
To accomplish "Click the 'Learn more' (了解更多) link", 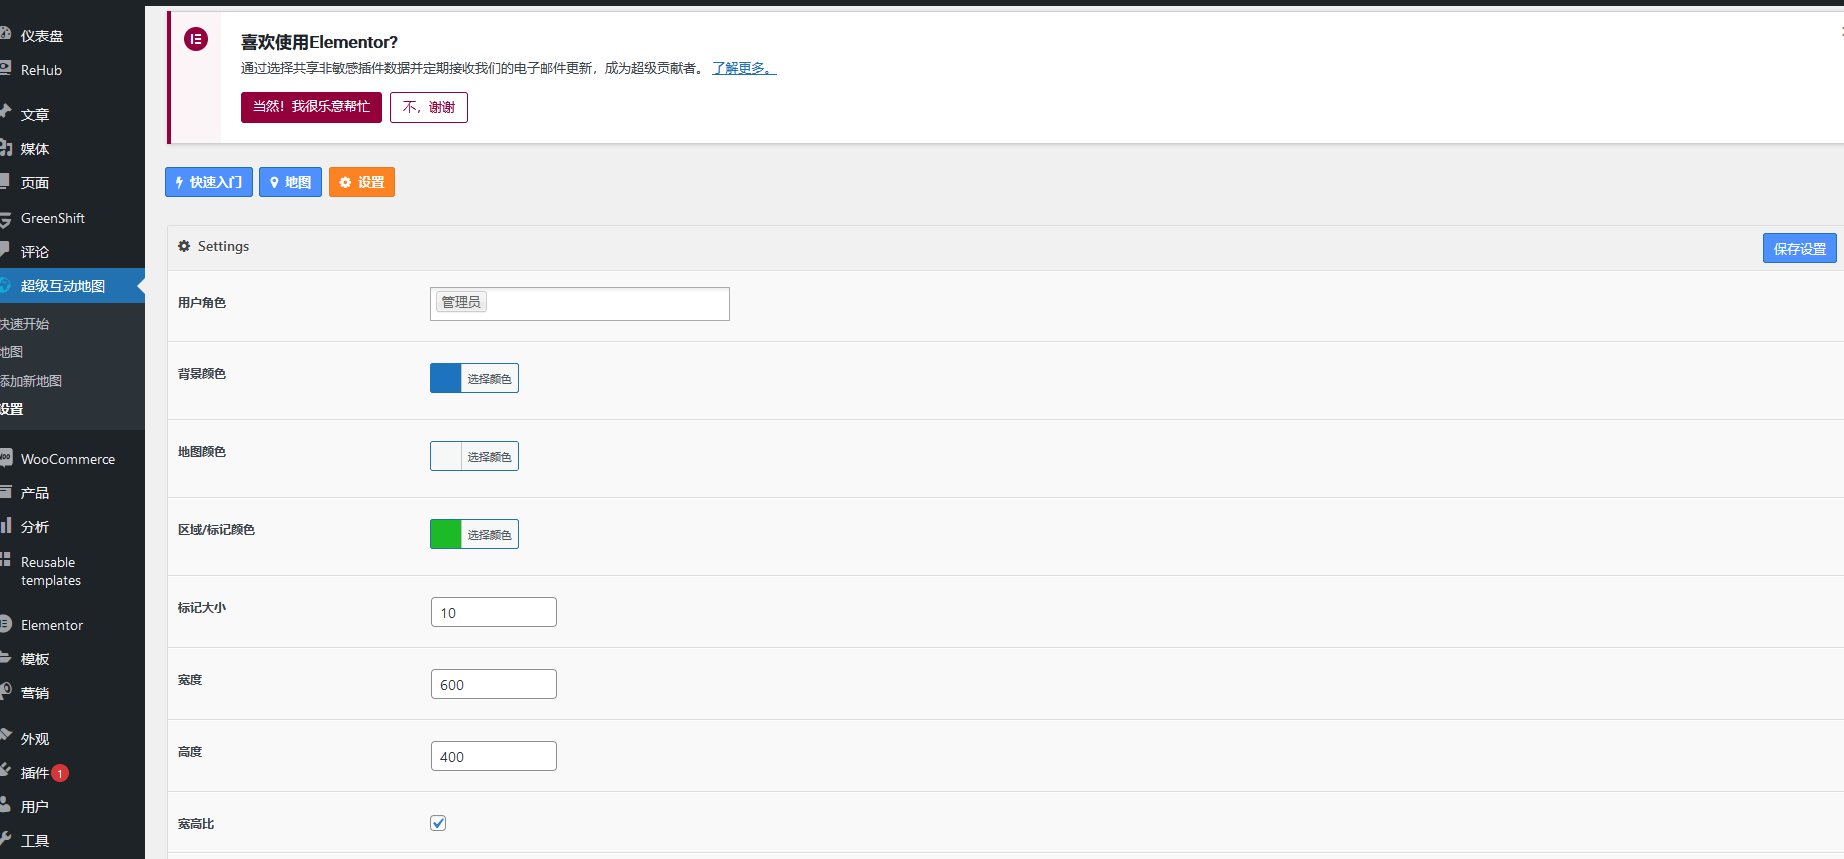I will [x=743, y=68].
